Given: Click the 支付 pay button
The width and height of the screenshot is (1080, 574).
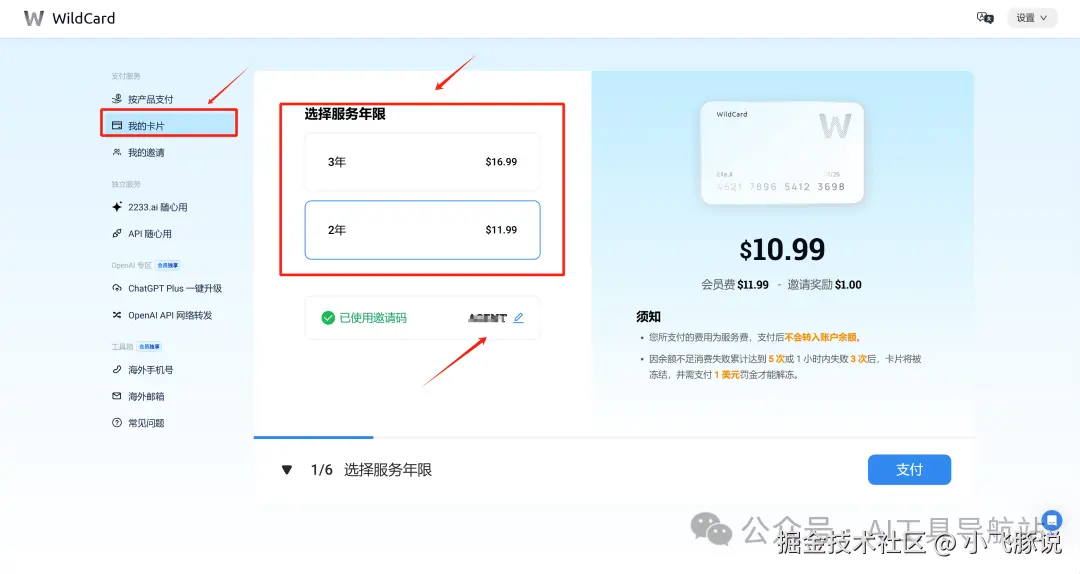Looking at the screenshot, I should [909, 469].
